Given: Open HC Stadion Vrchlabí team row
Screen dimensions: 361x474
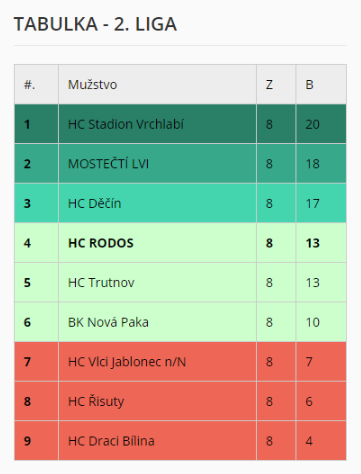Looking at the screenshot, I should click(180, 124).
